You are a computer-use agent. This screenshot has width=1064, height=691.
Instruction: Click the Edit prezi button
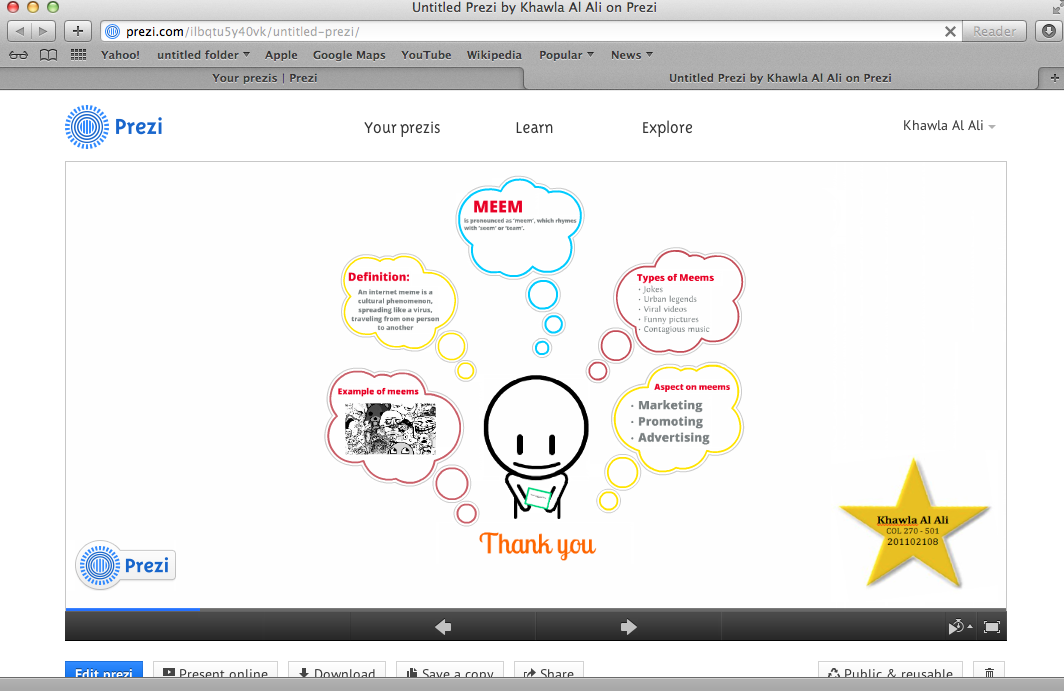(103, 673)
